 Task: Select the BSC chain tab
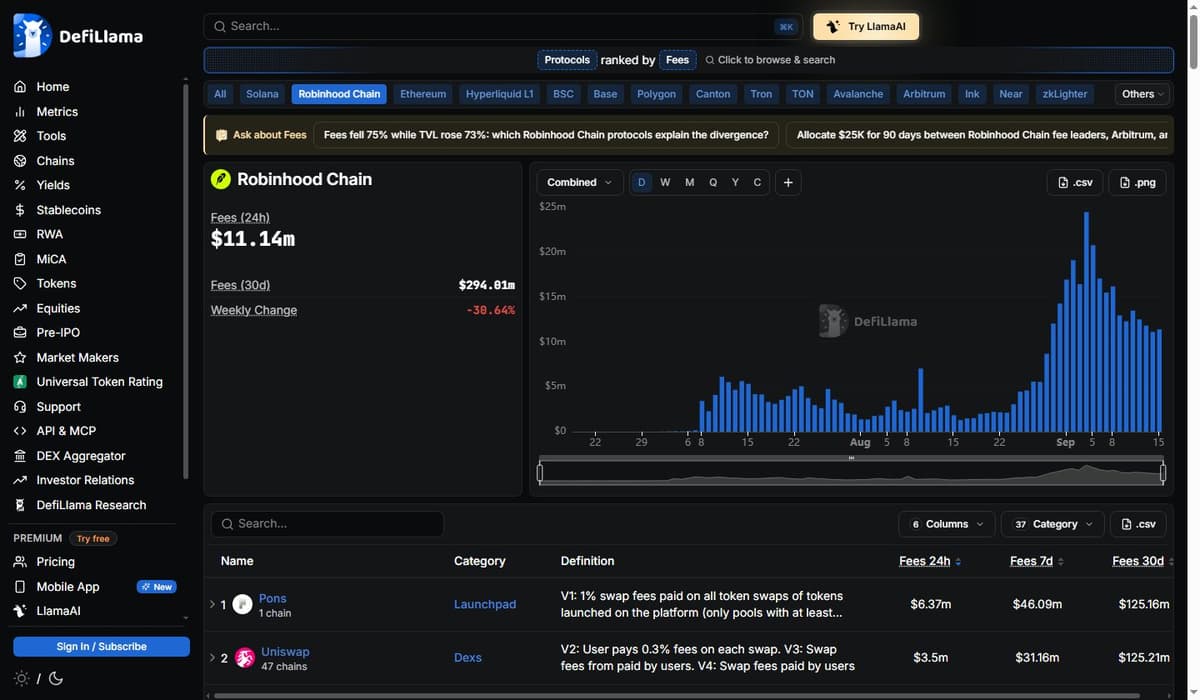563,94
